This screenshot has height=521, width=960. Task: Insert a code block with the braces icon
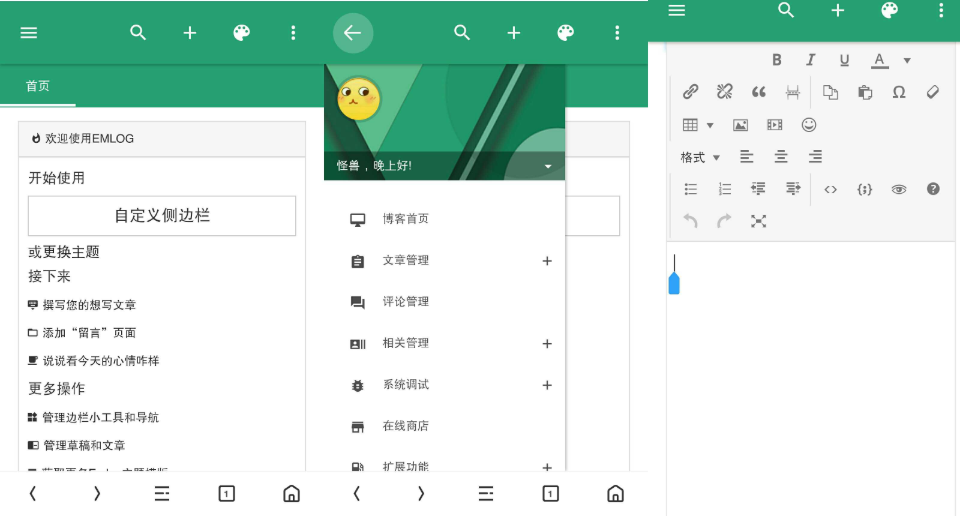click(864, 189)
